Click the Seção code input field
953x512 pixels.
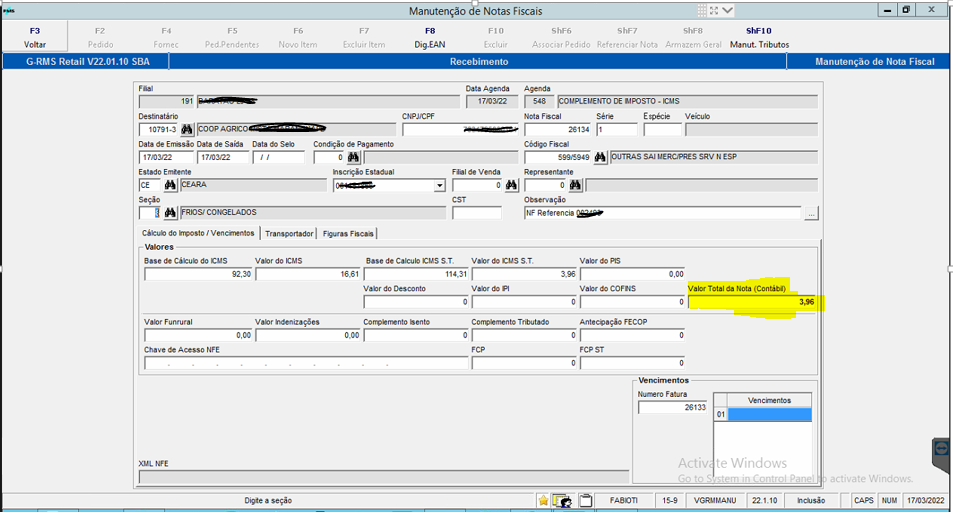coord(150,213)
